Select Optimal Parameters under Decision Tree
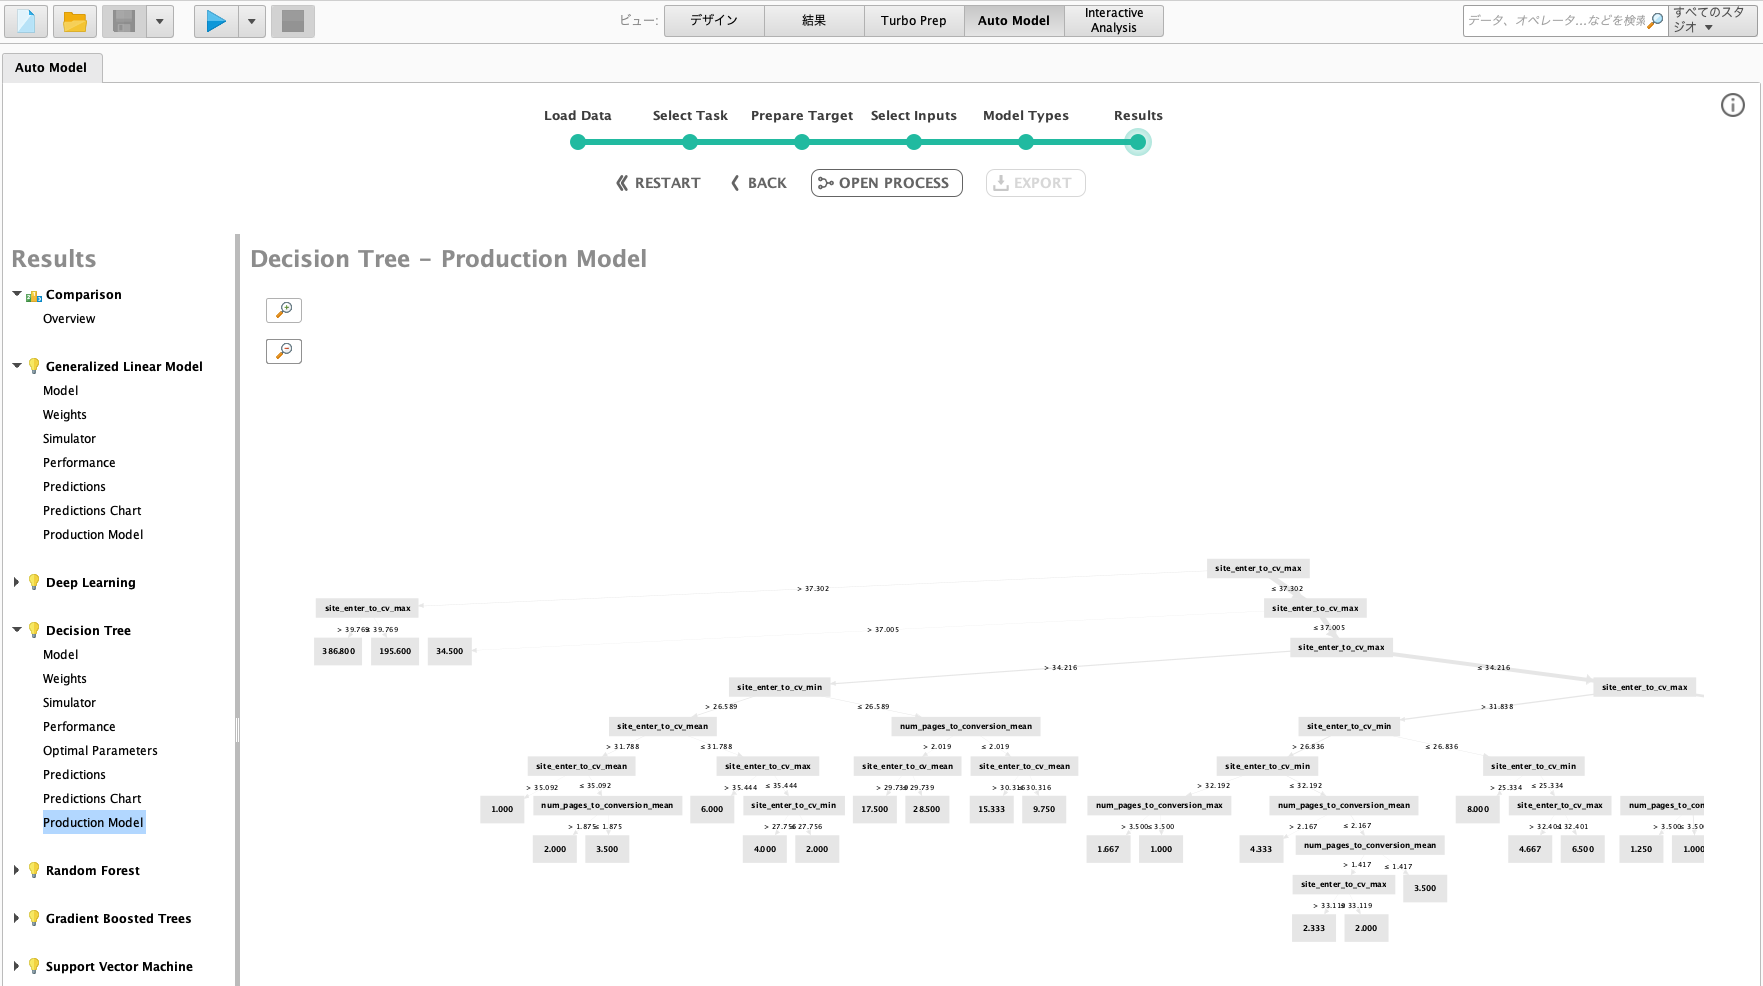Screen dimensions: 1763x986 [100, 751]
